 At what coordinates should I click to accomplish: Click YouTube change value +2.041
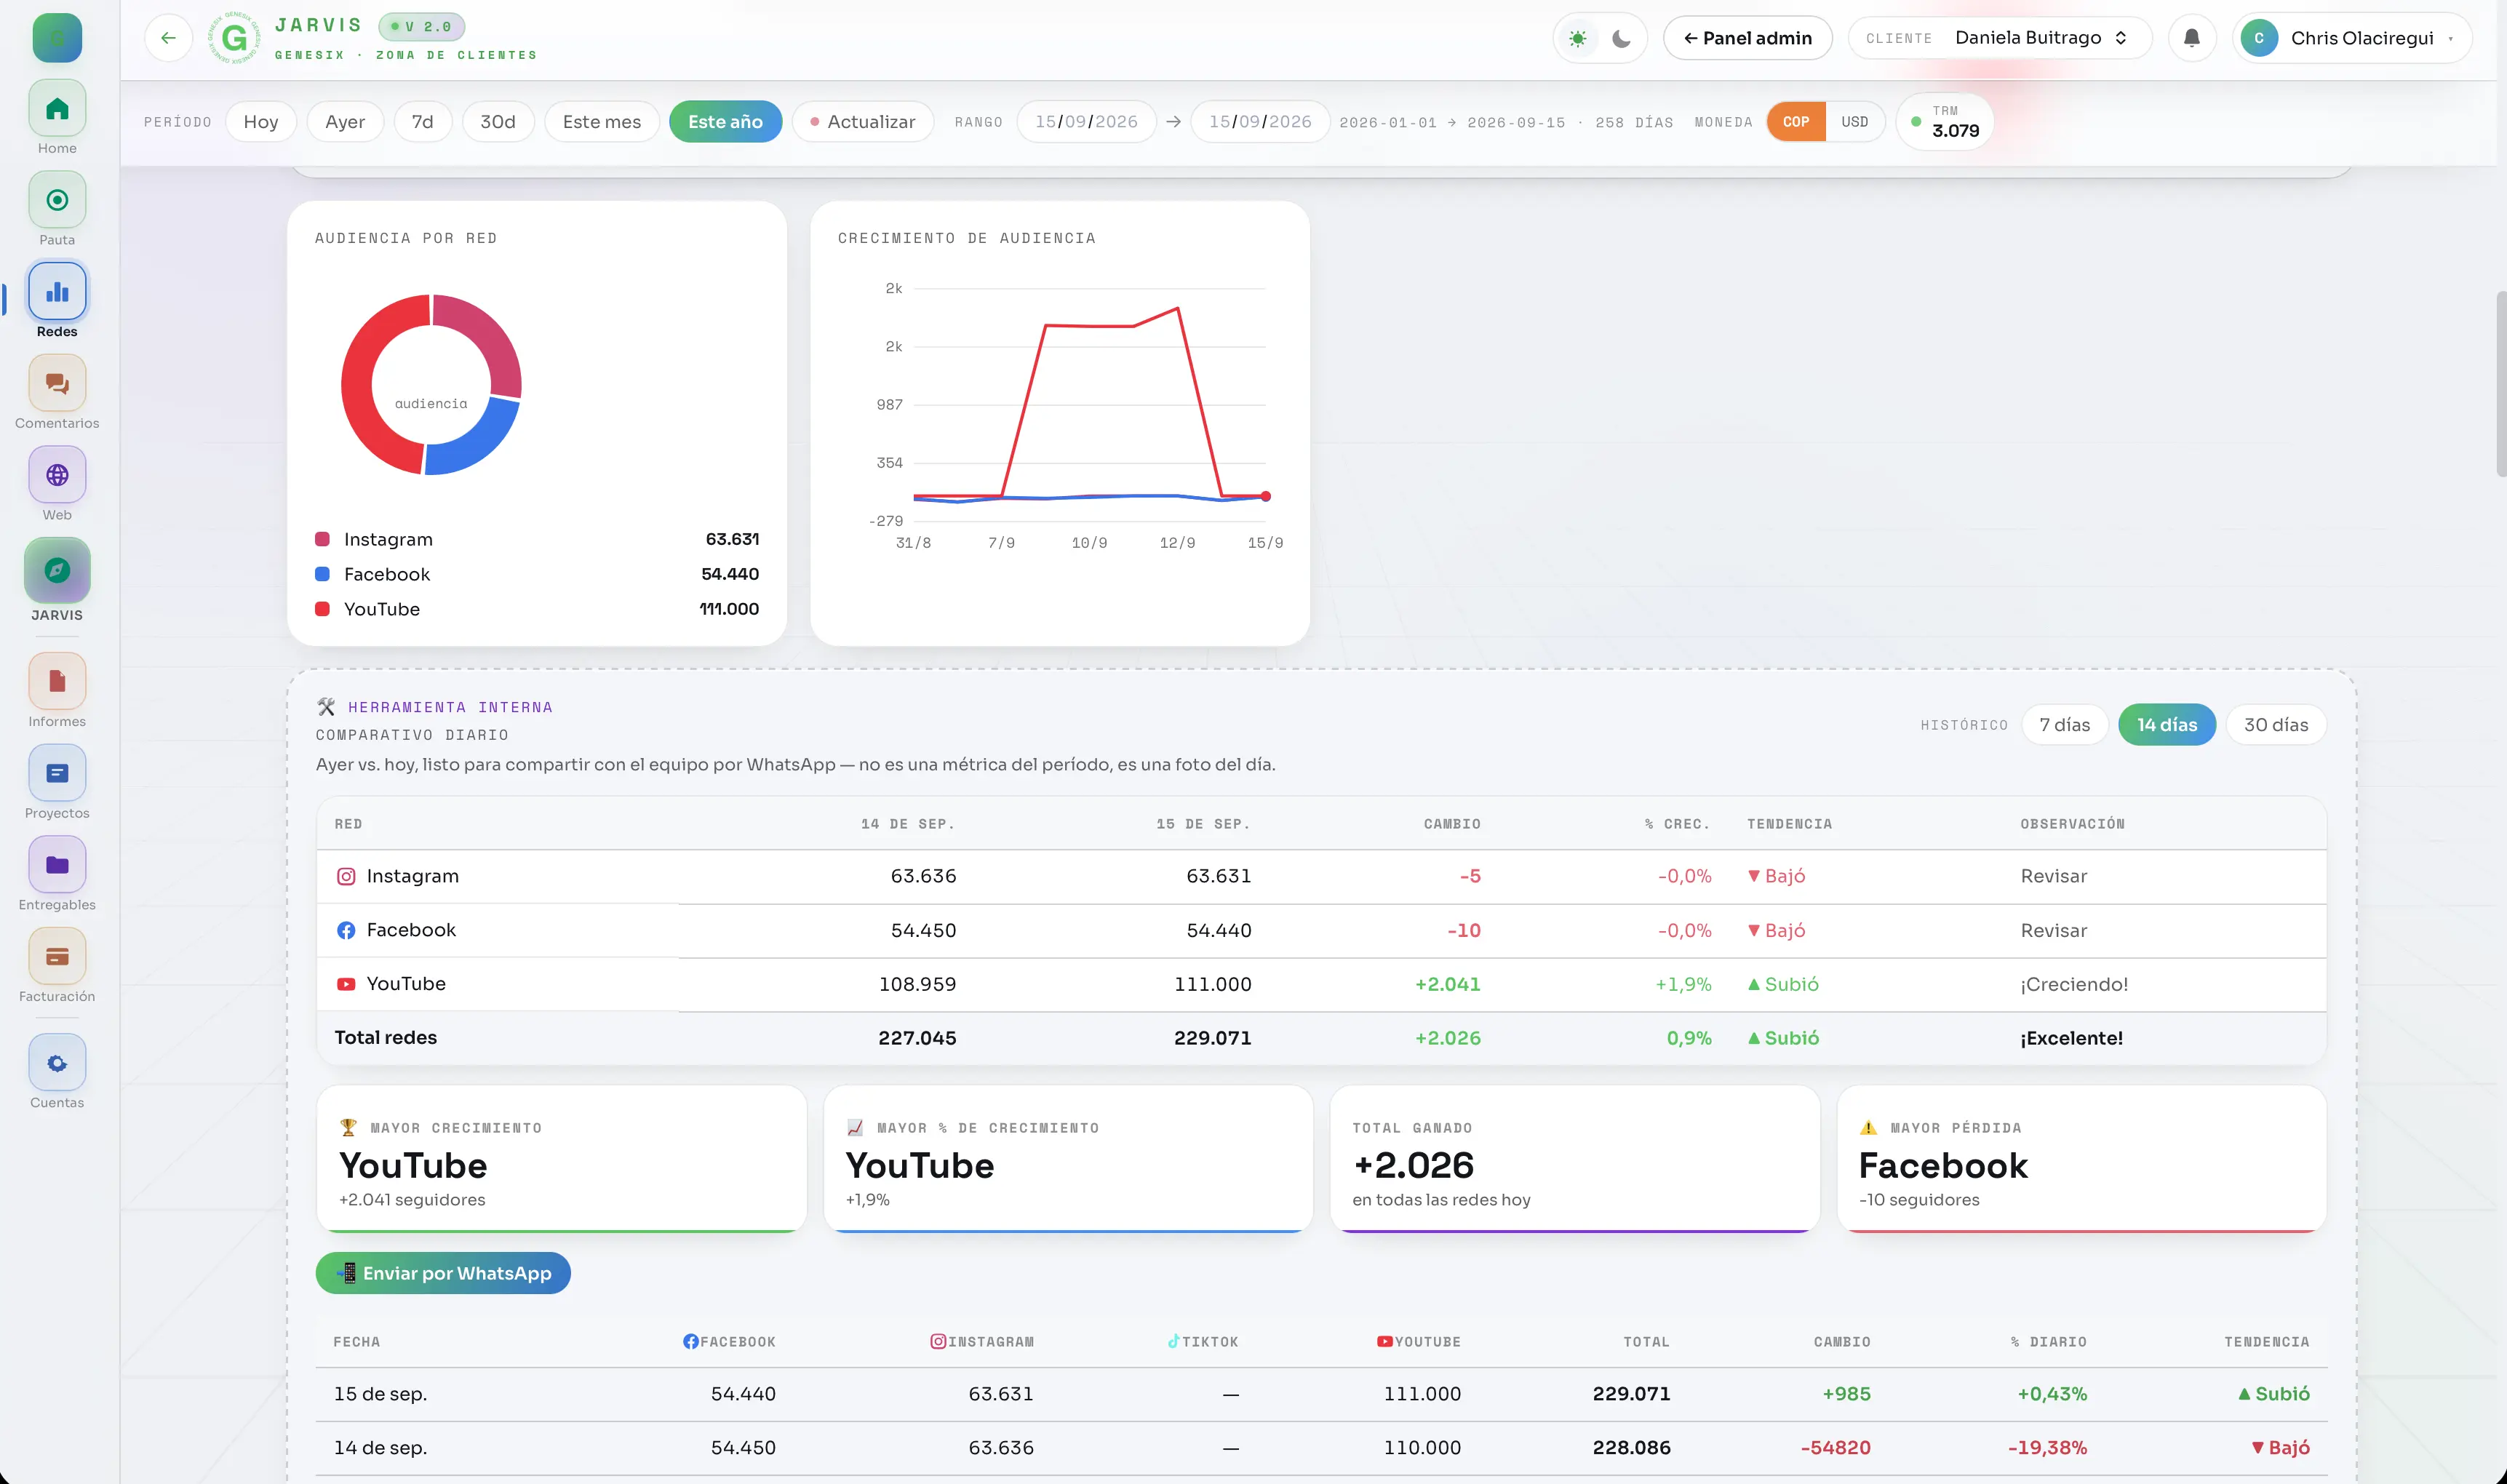point(1447,985)
